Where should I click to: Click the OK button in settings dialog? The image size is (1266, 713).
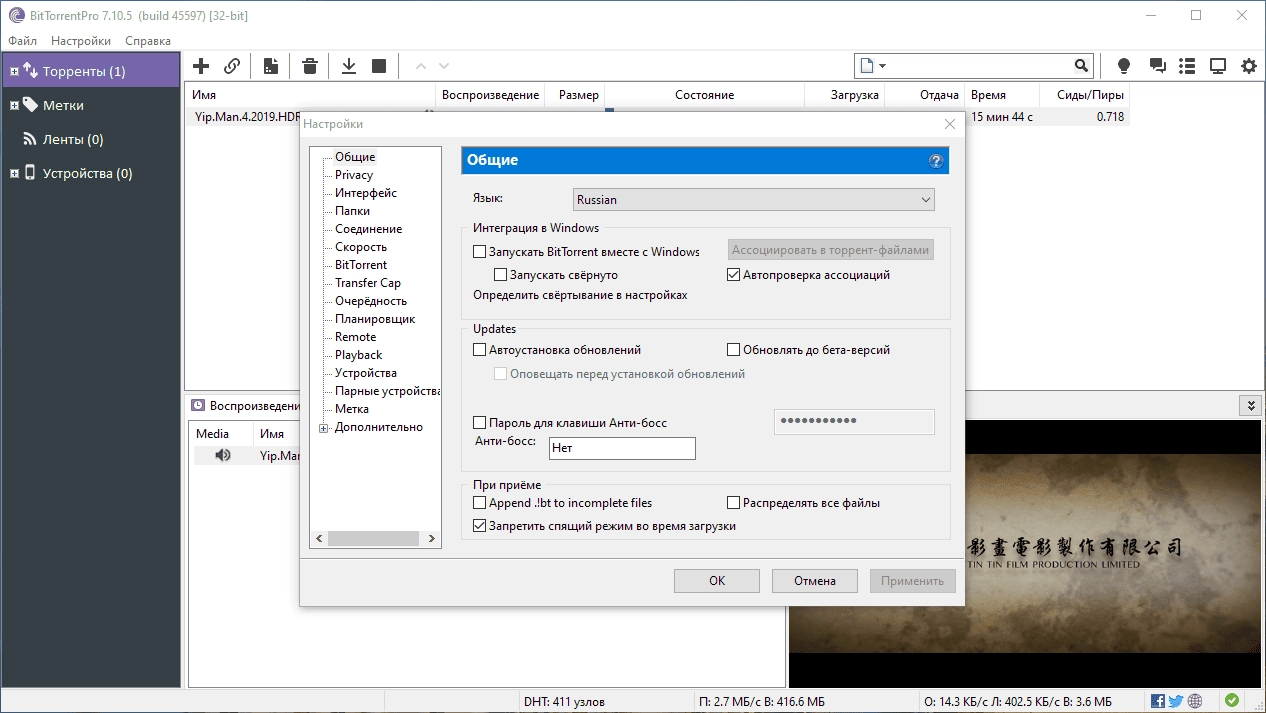point(717,581)
